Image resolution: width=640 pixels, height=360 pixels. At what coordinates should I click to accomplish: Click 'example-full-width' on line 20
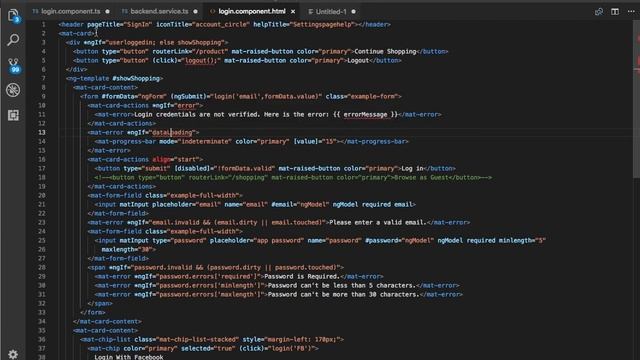pos(203,195)
